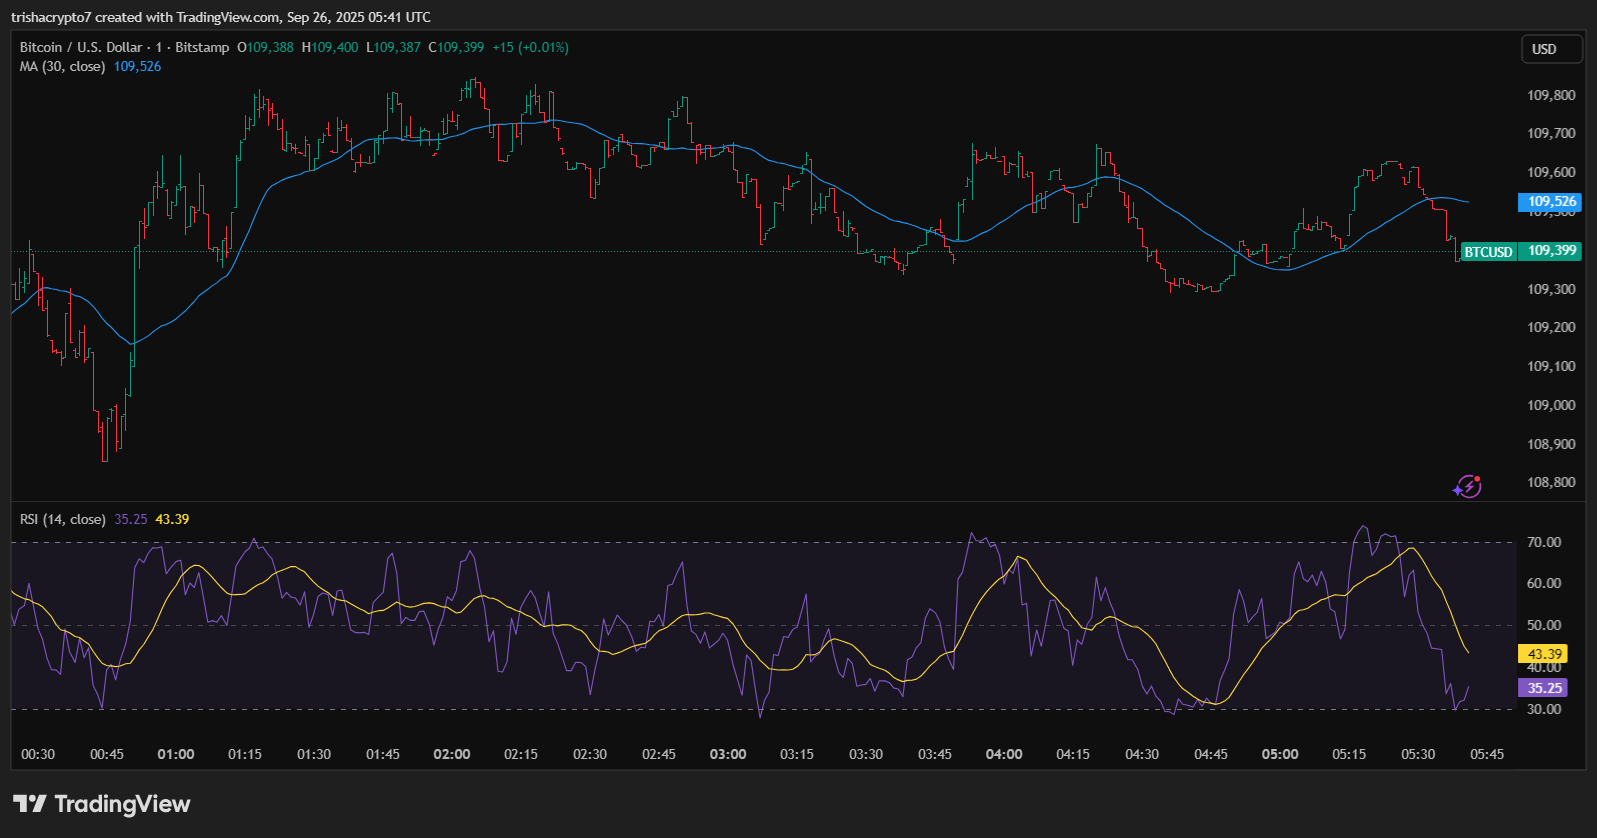Click the 109,800 price axis label
This screenshot has height=838, width=1597.
coord(1551,95)
